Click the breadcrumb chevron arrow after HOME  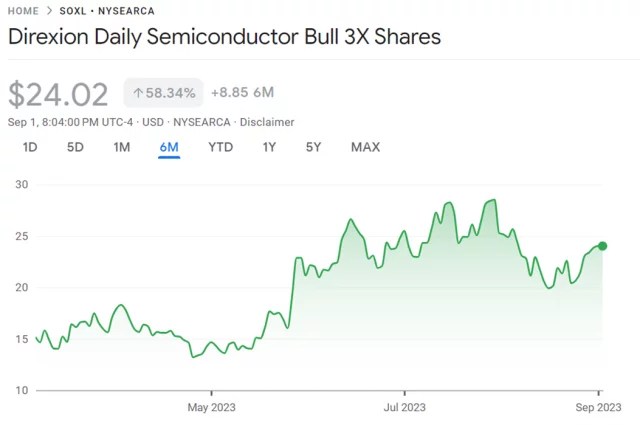[x=49, y=11]
